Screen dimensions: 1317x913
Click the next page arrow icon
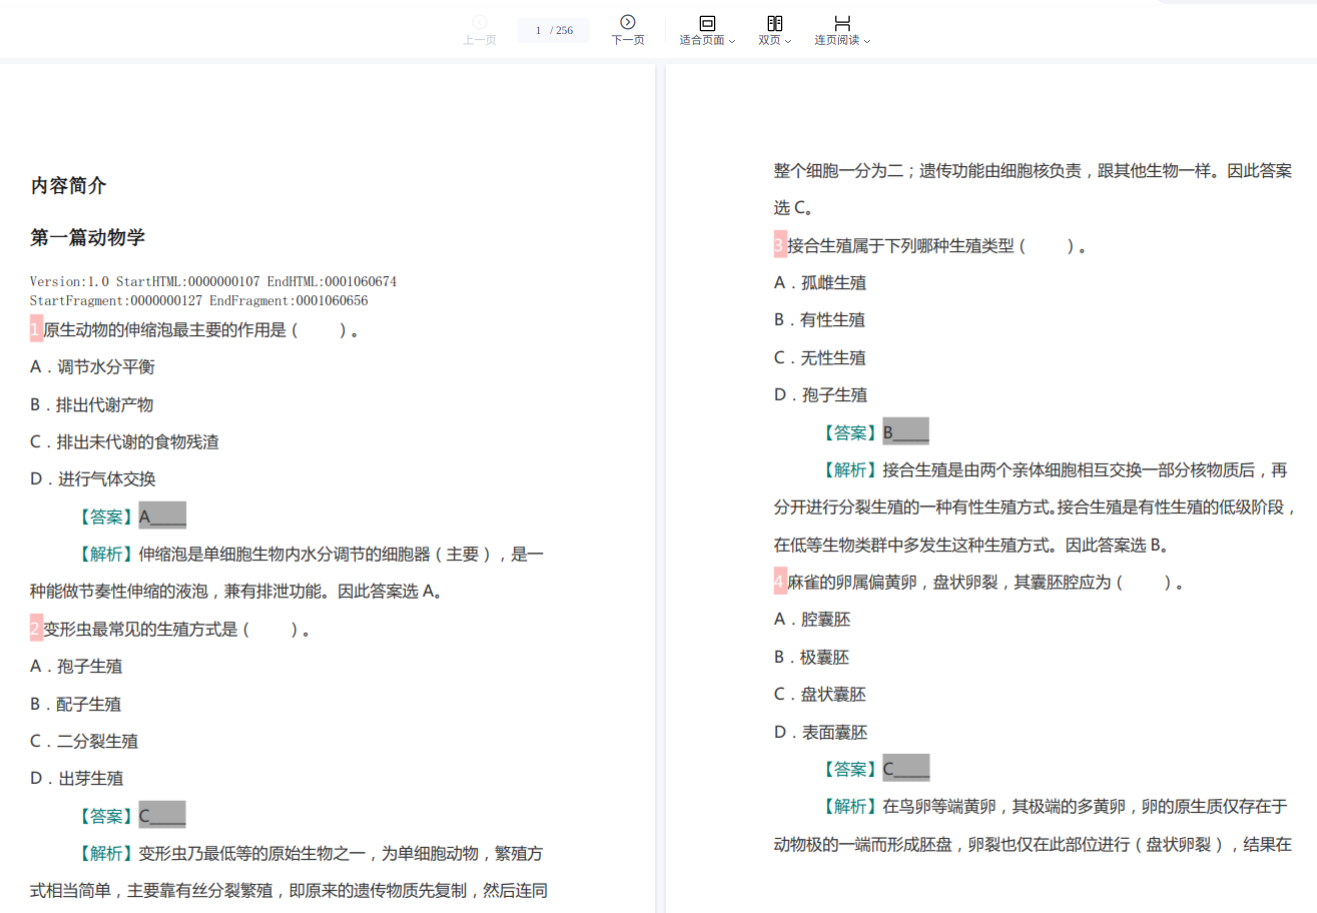pos(627,22)
